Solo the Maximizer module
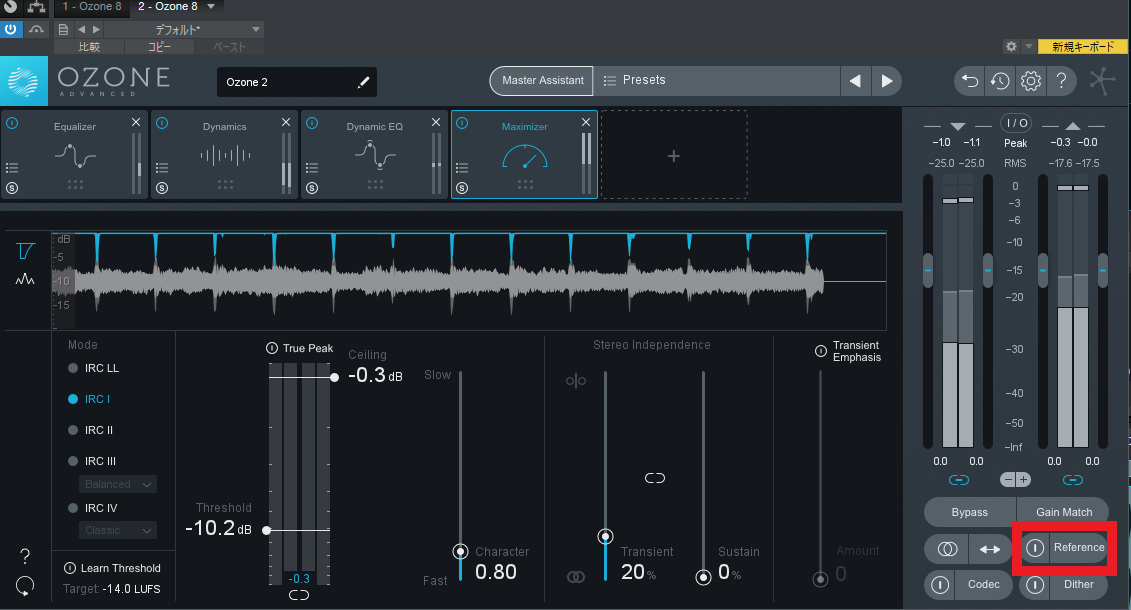Viewport: 1131px width, 610px height. [x=462, y=188]
